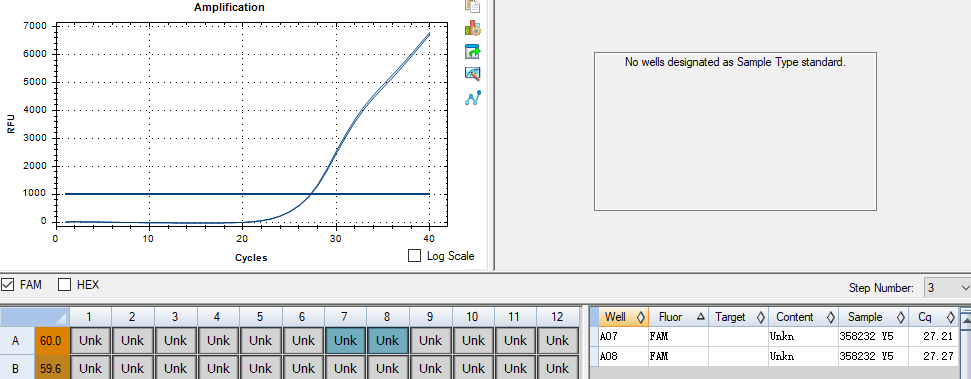This screenshot has width=971, height=379.
Task: Select the A08 row in results table
Action: coord(773,356)
